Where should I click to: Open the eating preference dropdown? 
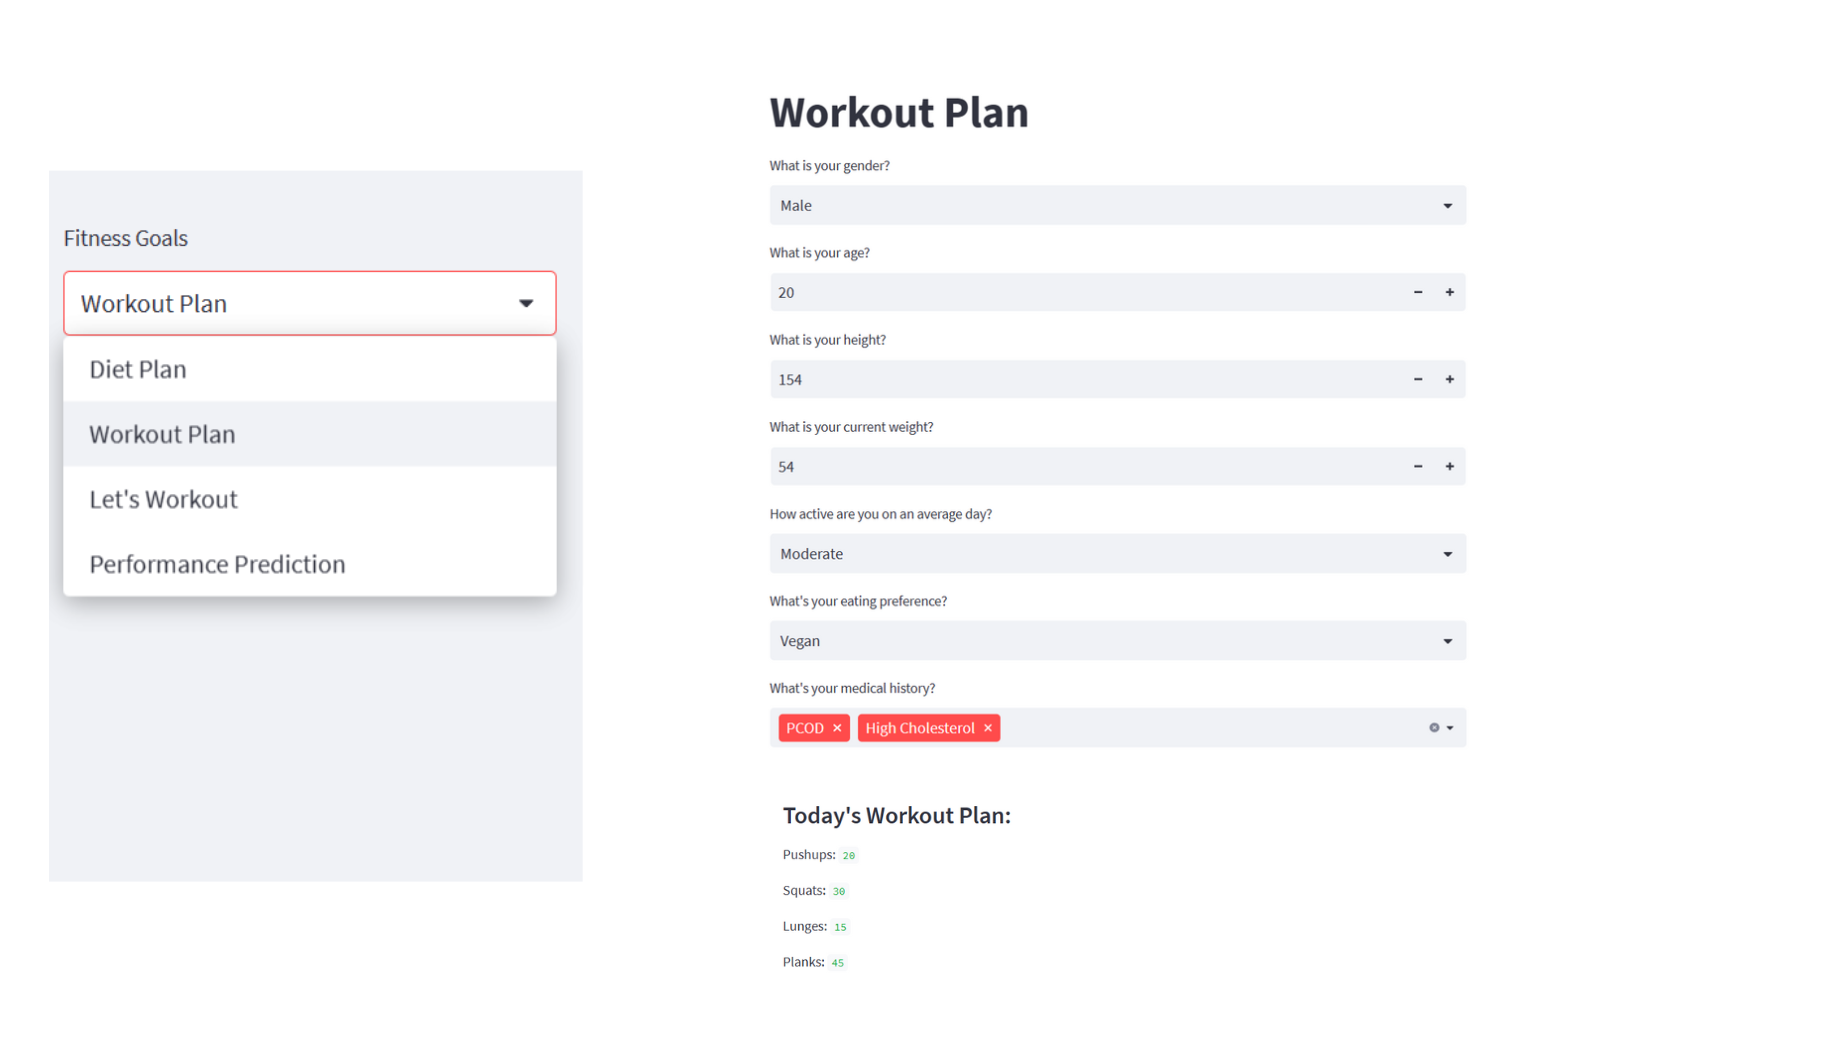tap(1116, 640)
